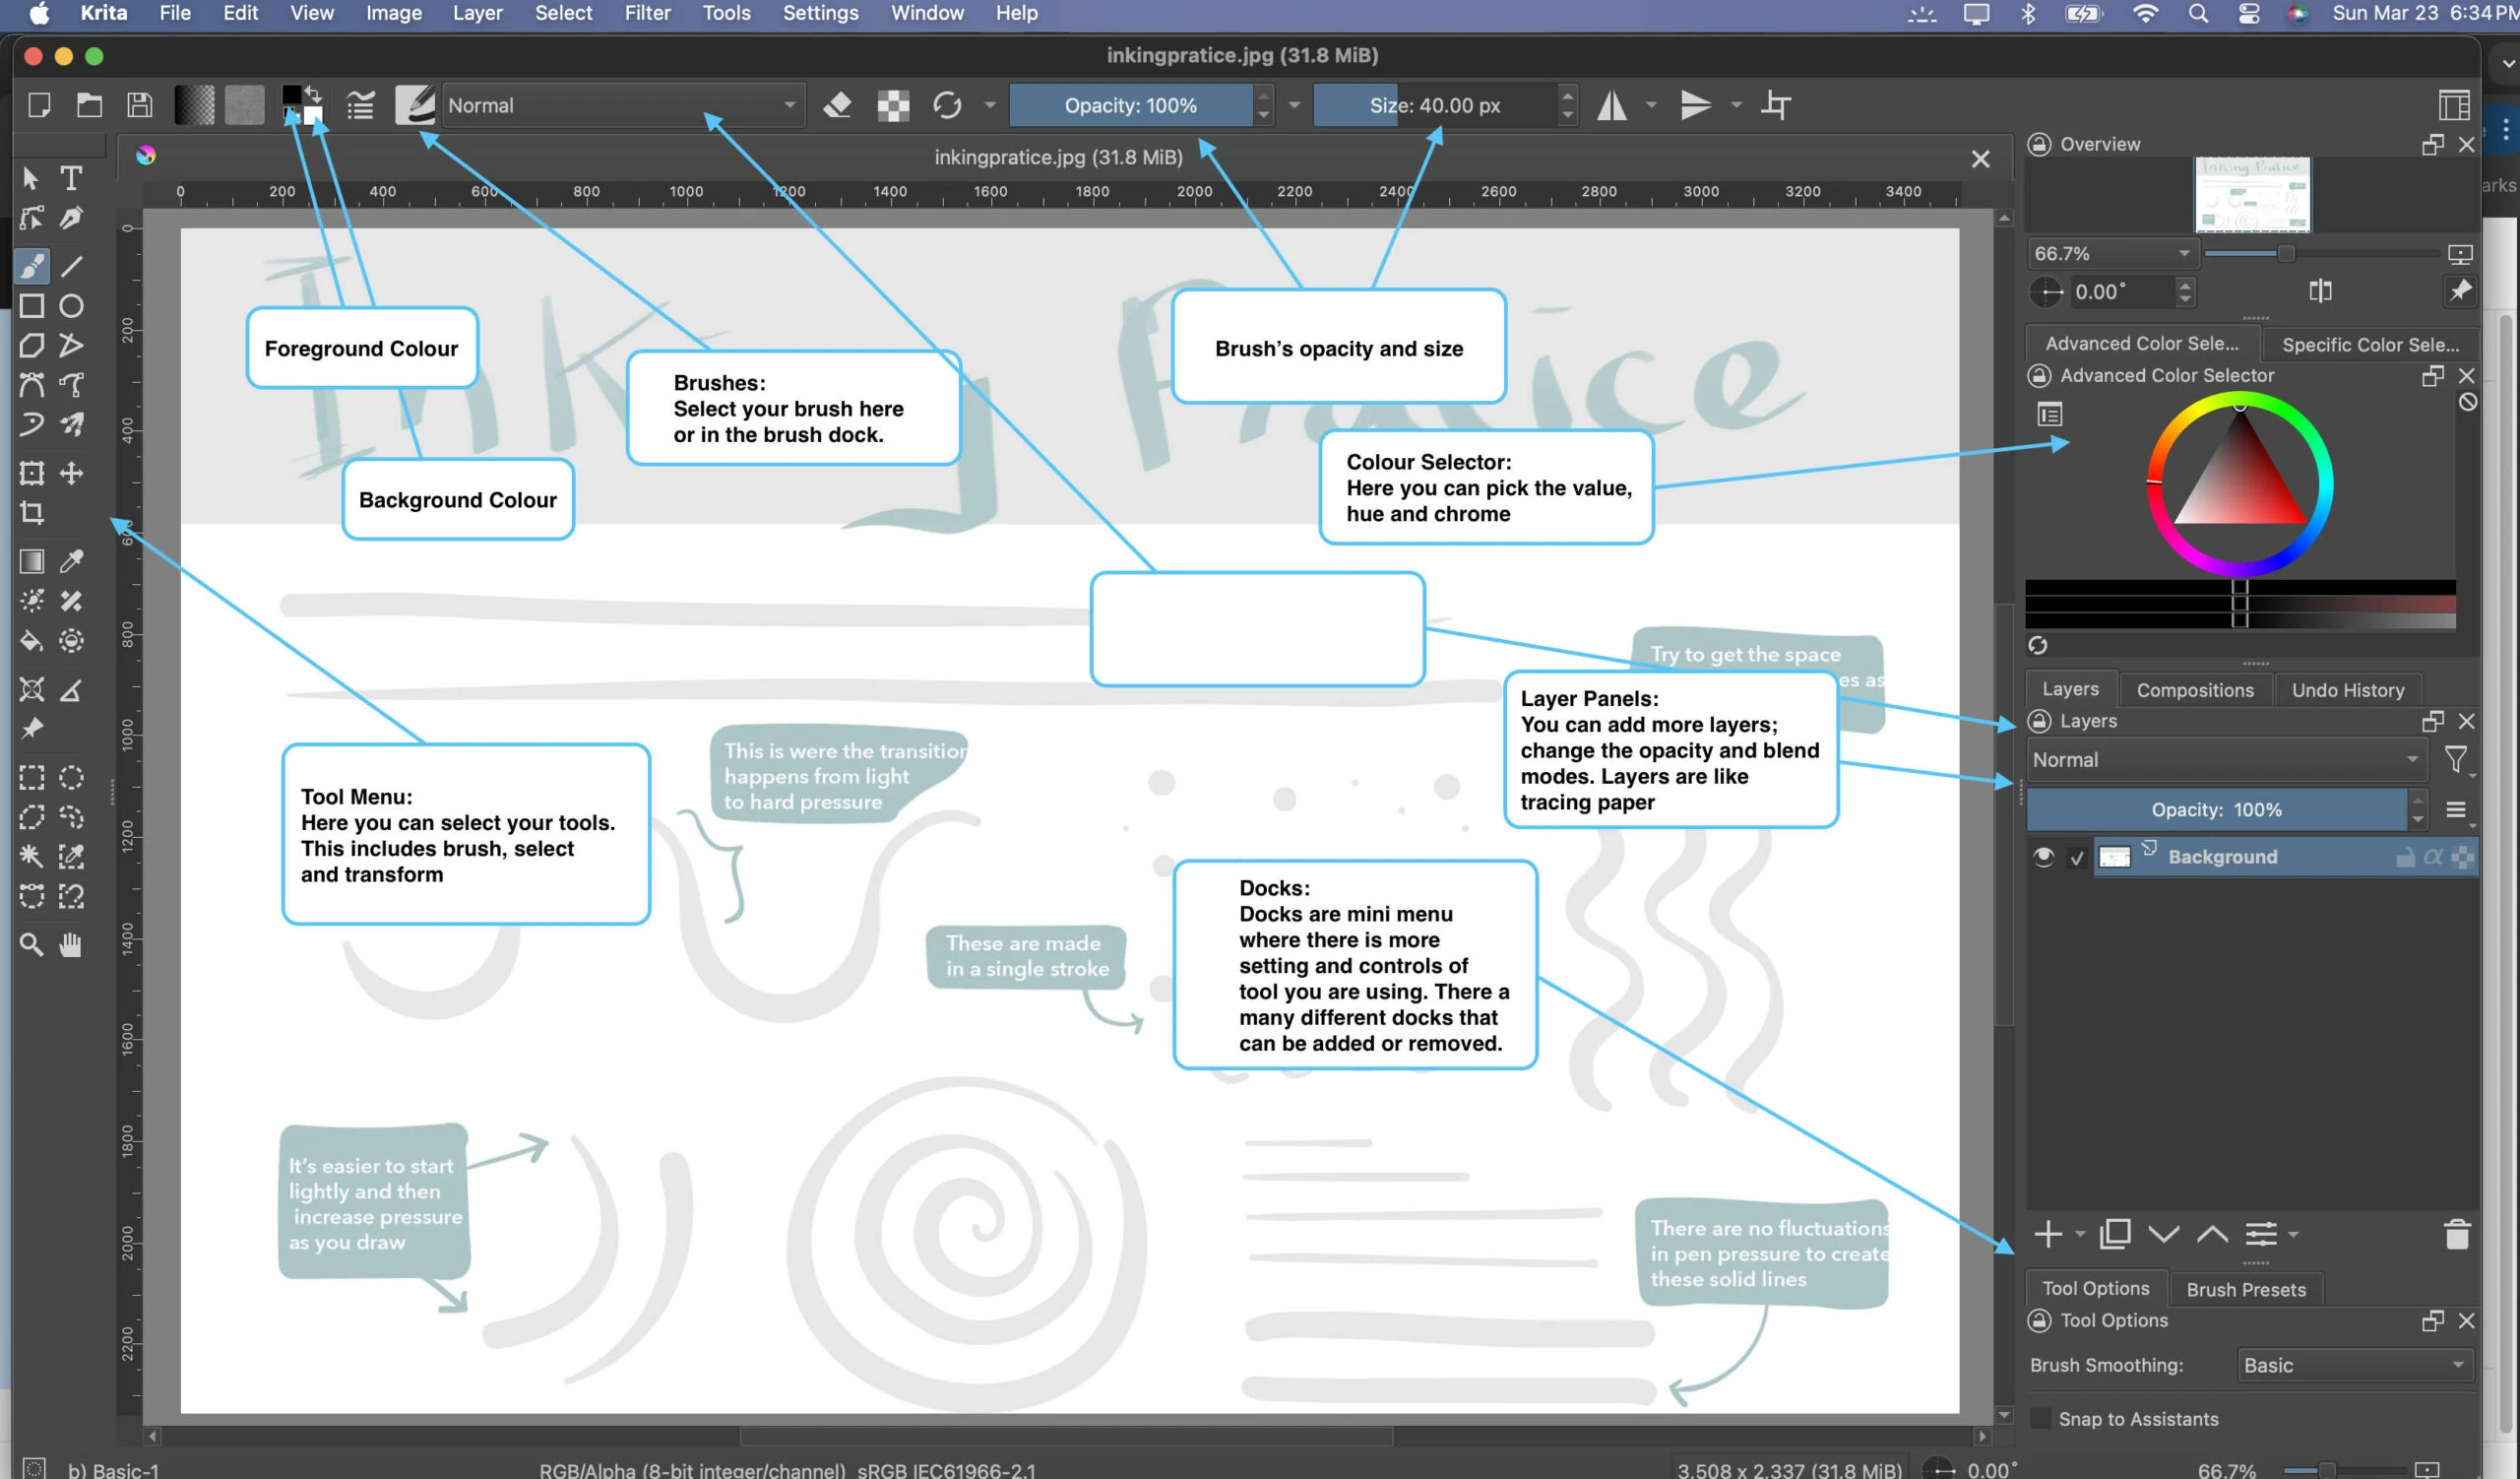The height and width of the screenshot is (1479, 2520).
Task: Switch to the Undo History tab
Action: (x=2347, y=690)
